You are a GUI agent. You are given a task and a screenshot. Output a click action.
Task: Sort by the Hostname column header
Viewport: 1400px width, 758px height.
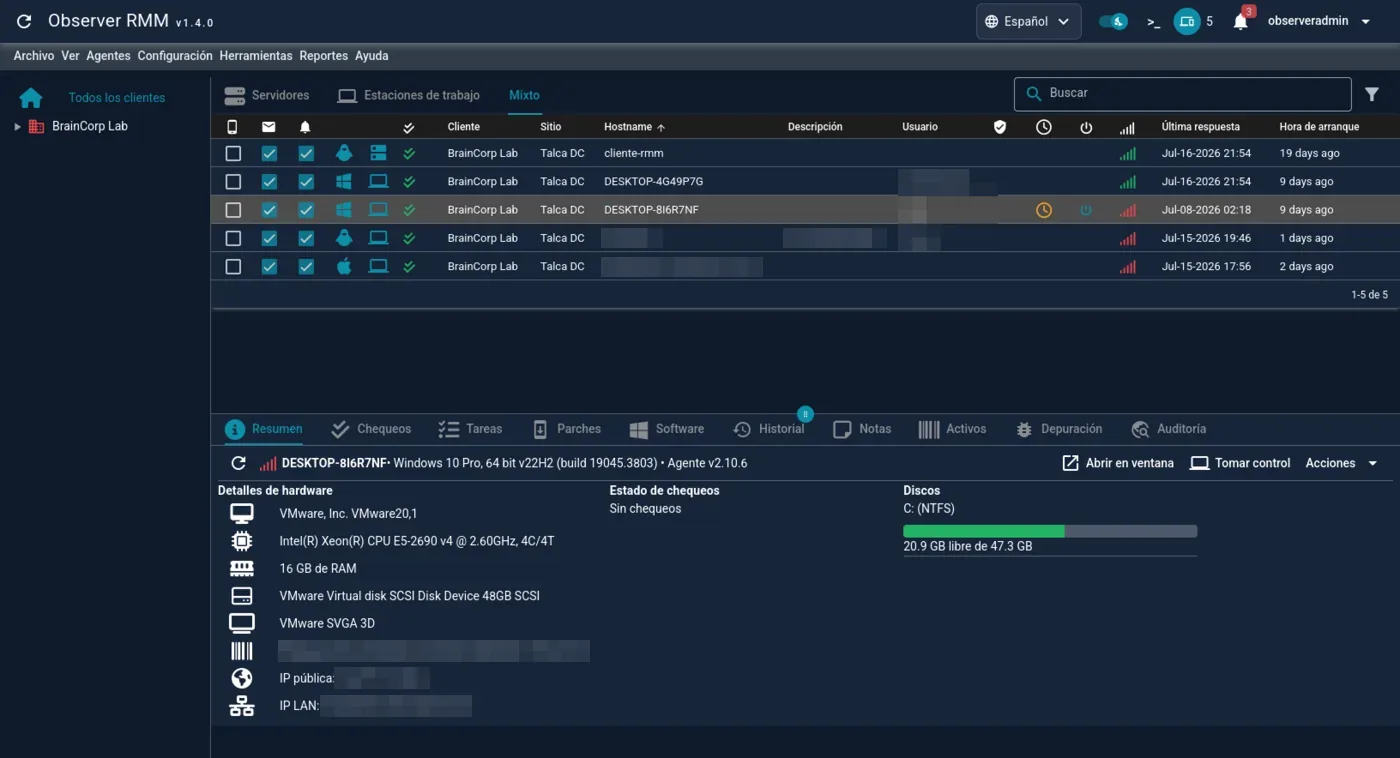click(x=634, y=127)
